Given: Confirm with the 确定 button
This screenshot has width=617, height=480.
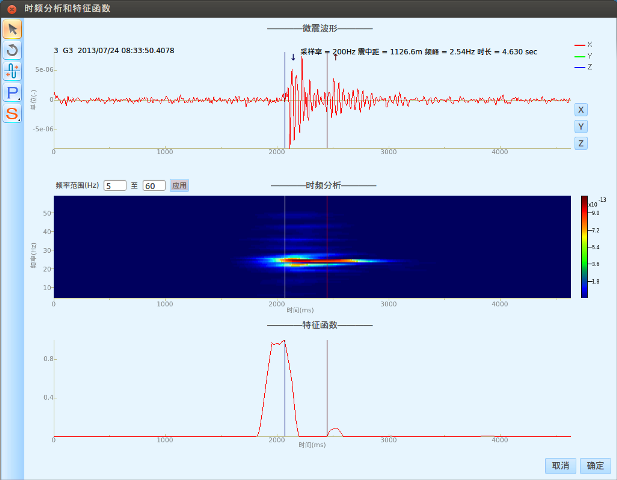Looking at the screenshot, I should pyautogui.click(x=595, y=465).
